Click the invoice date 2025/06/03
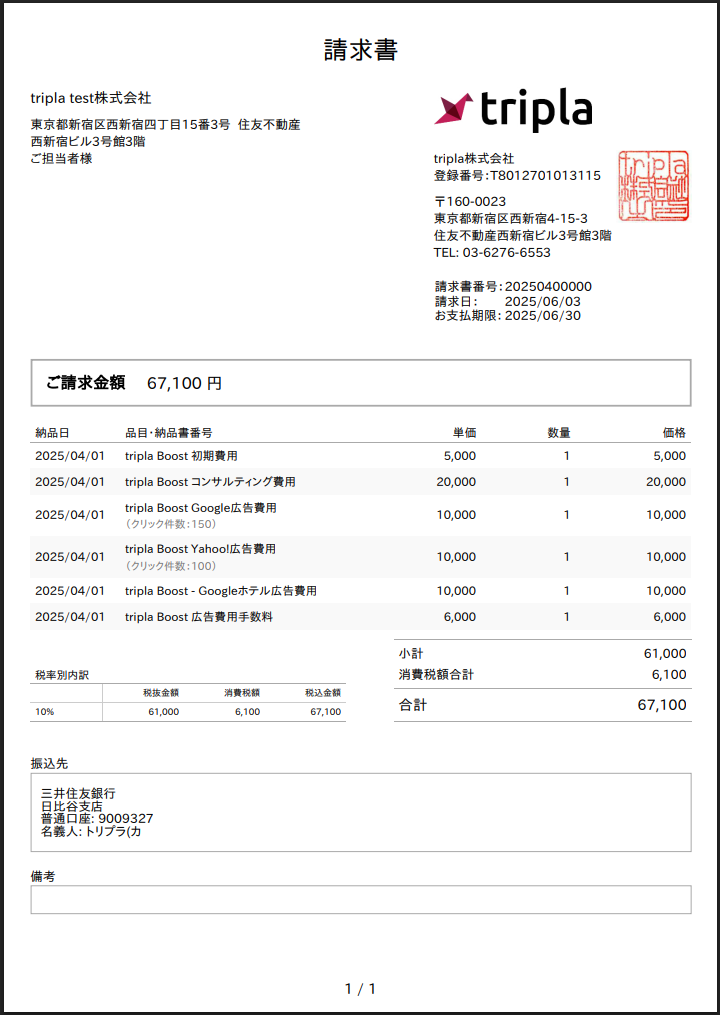Image resolution: width=720 pixels, height=1015 pixels. [x=543, y=302]
